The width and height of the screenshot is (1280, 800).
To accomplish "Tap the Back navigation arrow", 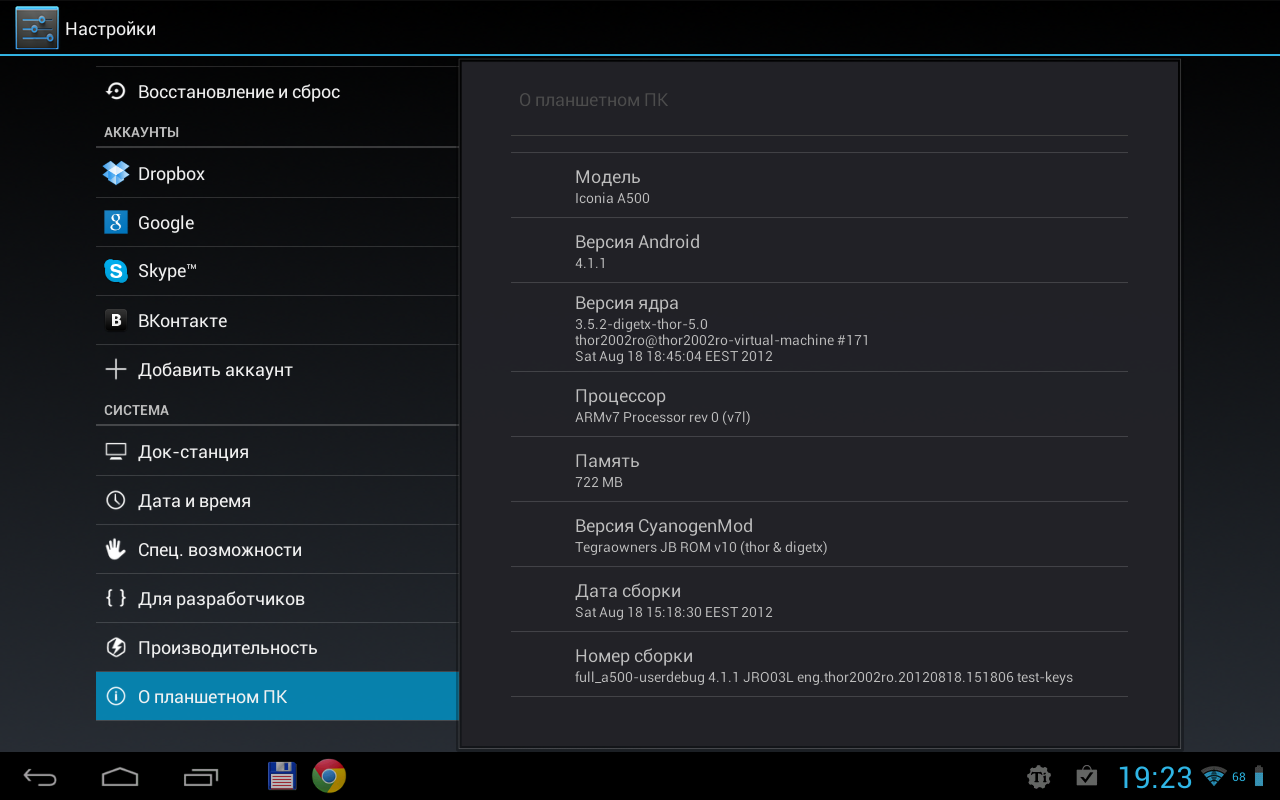I will pos(41,777).
